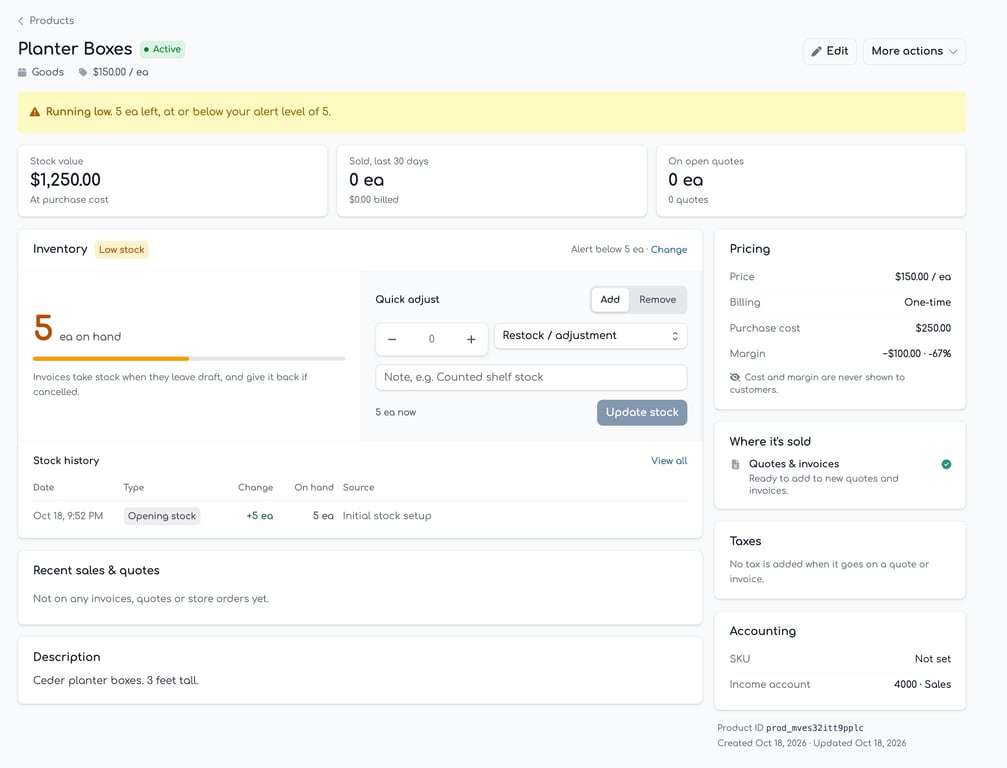Click the Product ID prod_mves32itt9pplc
This screenshot has width=1007, height=768.
click(814, 728)
